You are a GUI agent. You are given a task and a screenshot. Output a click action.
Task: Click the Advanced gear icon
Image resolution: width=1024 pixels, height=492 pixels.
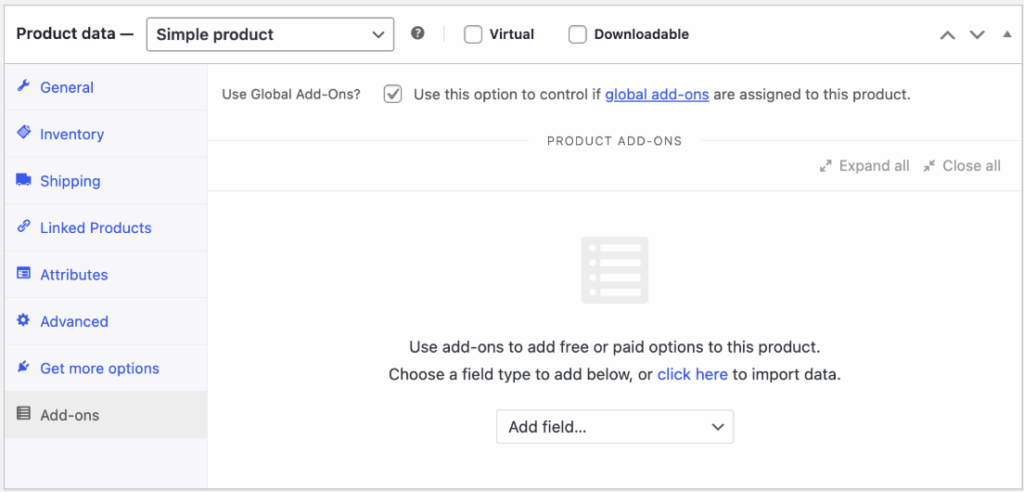point(24,320)
